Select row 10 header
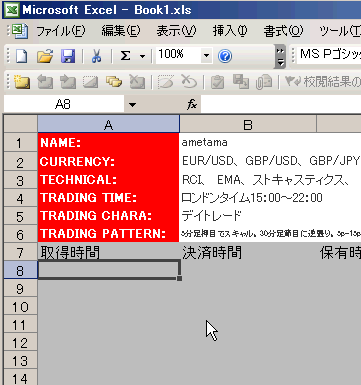Image resolution: width=361 pixels, height=385 pixels. [x=21, y=307]
